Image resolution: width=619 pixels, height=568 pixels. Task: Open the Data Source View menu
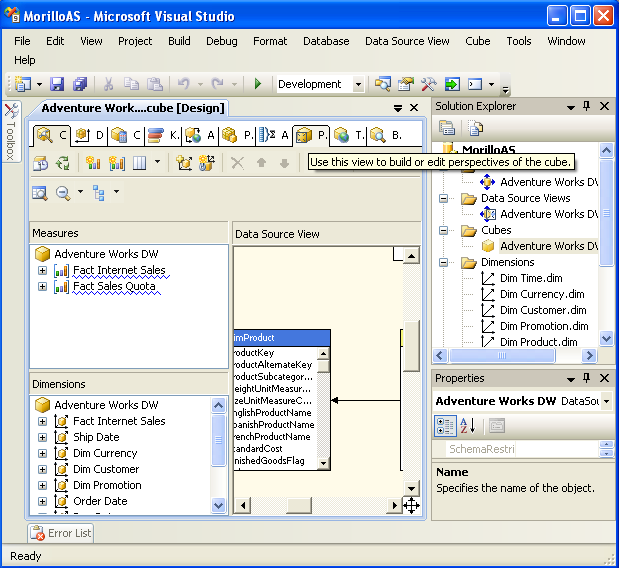pyautogui.click(x=407, y=41)
